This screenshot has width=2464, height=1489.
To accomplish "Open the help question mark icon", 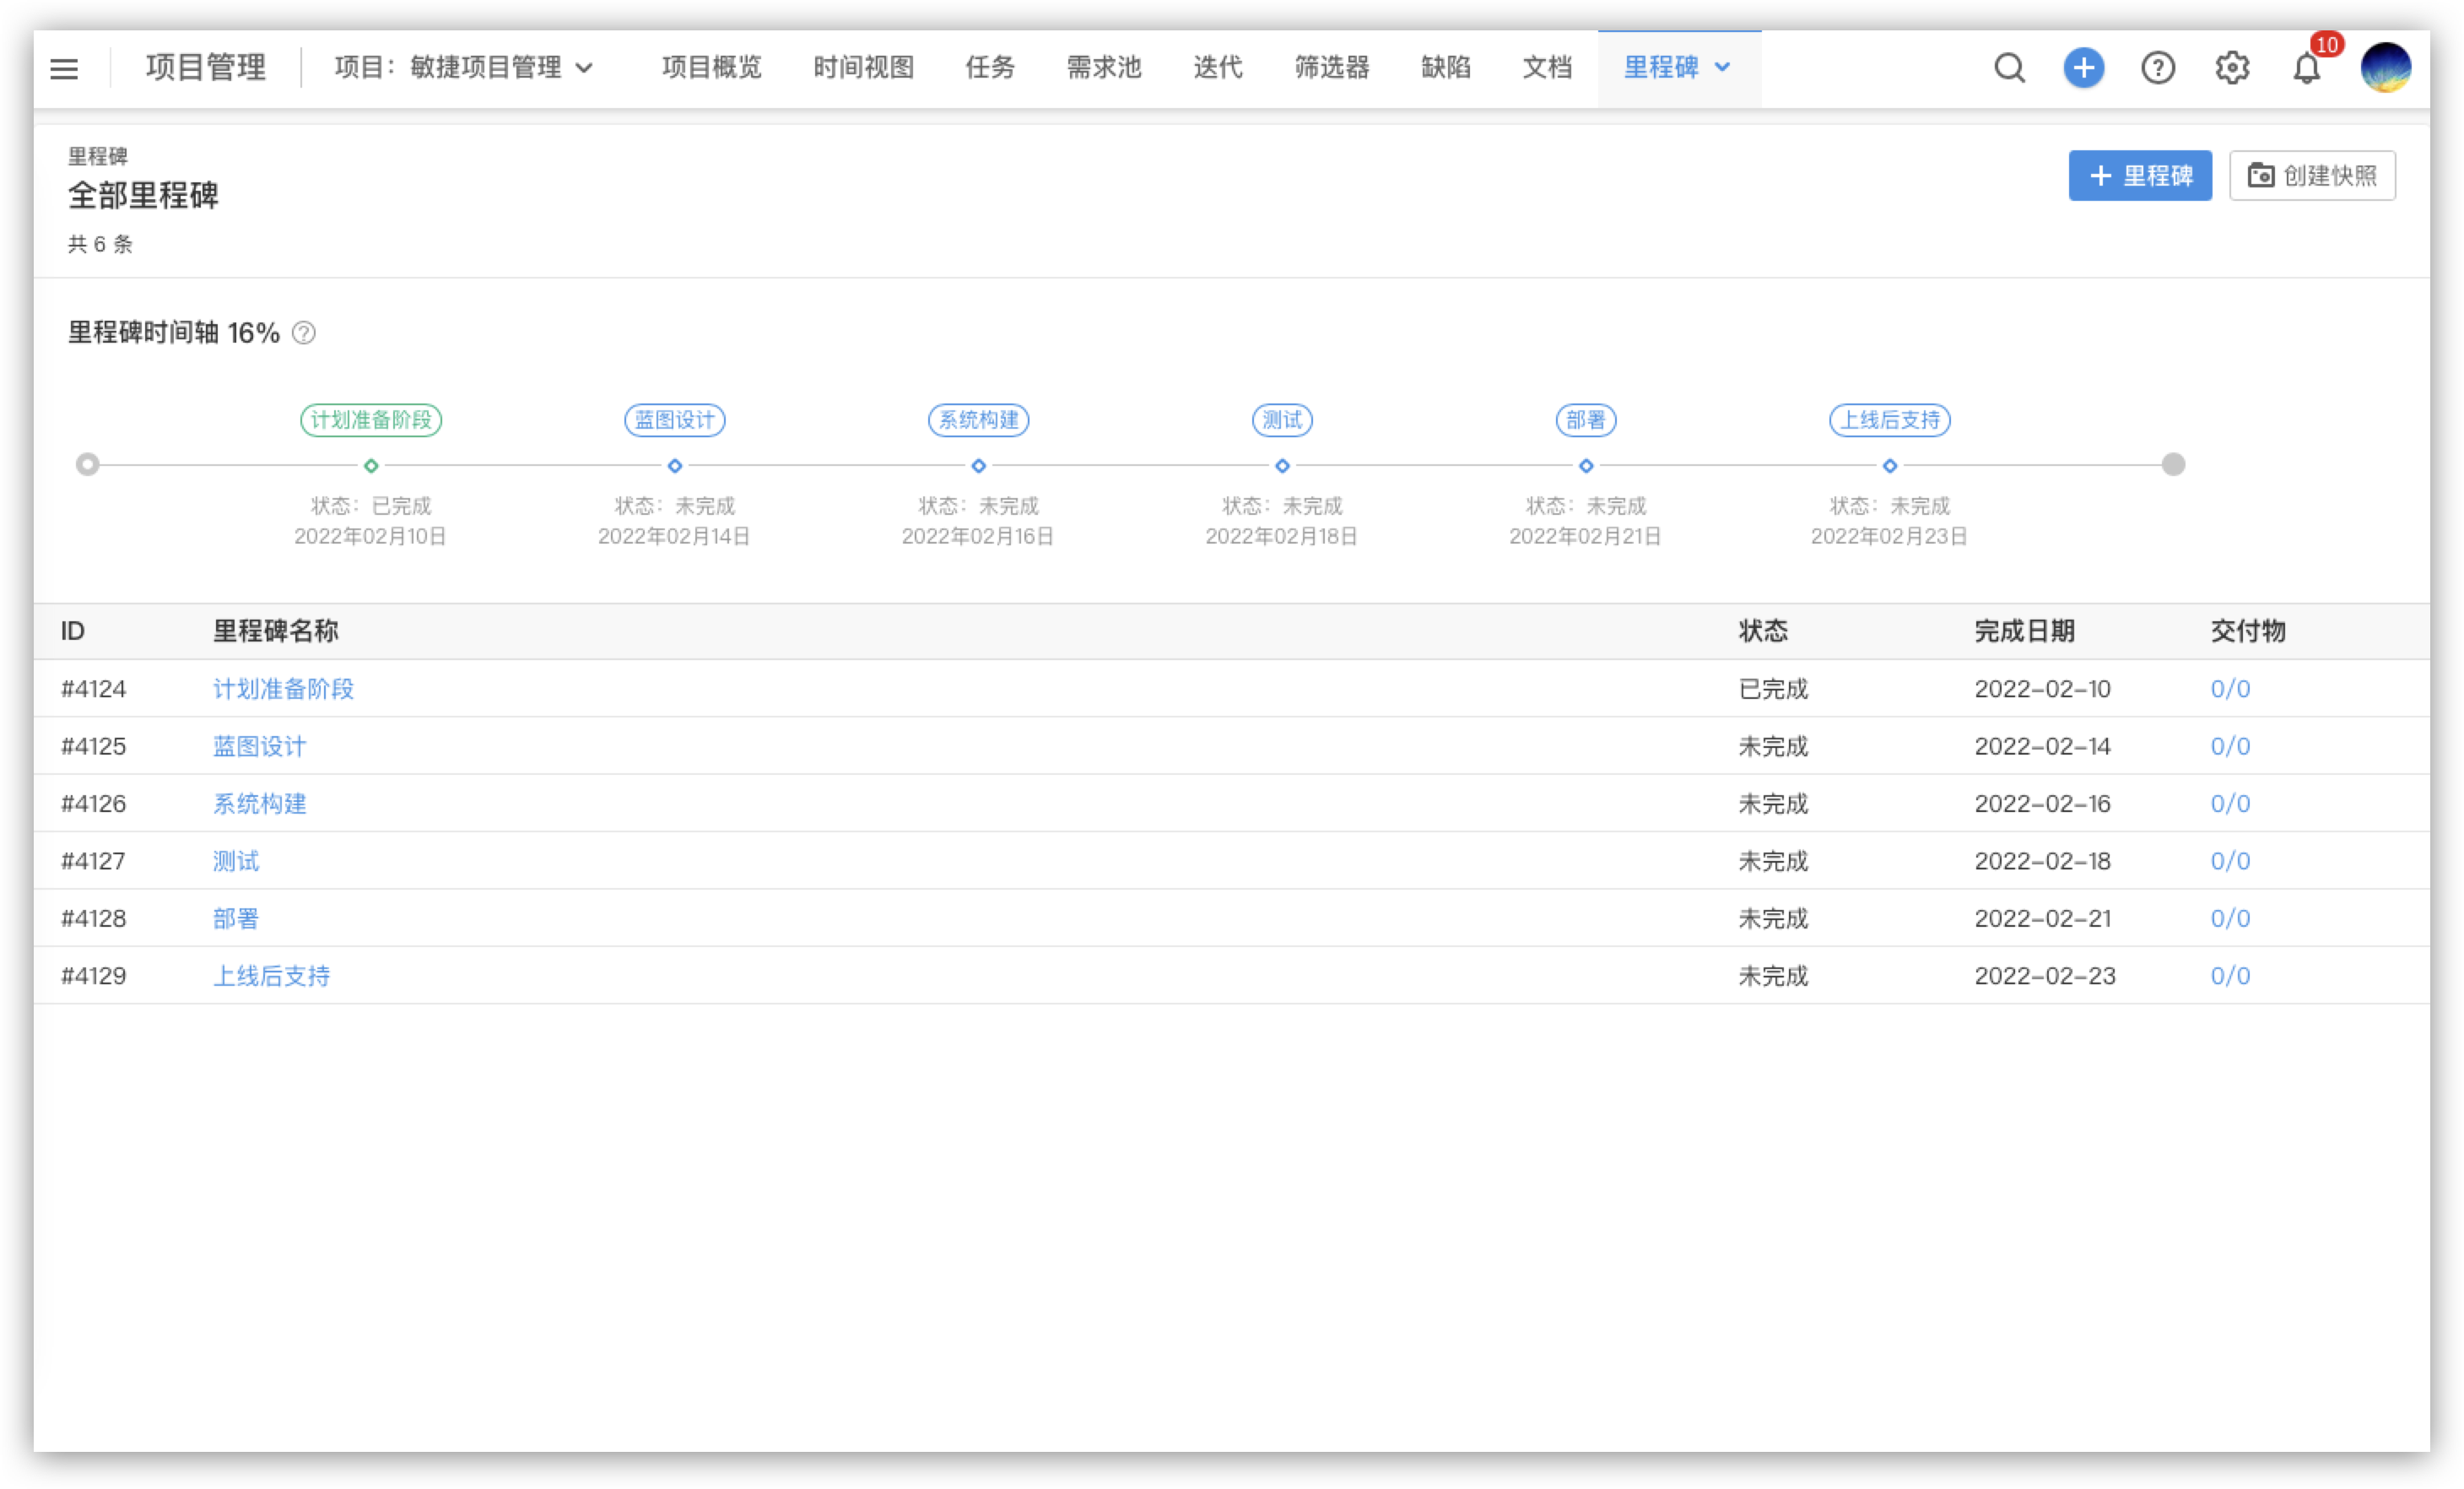I will coord(2157,68).
